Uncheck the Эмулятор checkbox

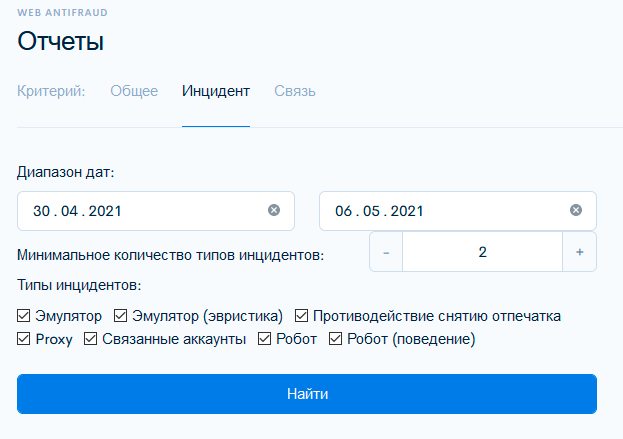click(x=24, y=316)
